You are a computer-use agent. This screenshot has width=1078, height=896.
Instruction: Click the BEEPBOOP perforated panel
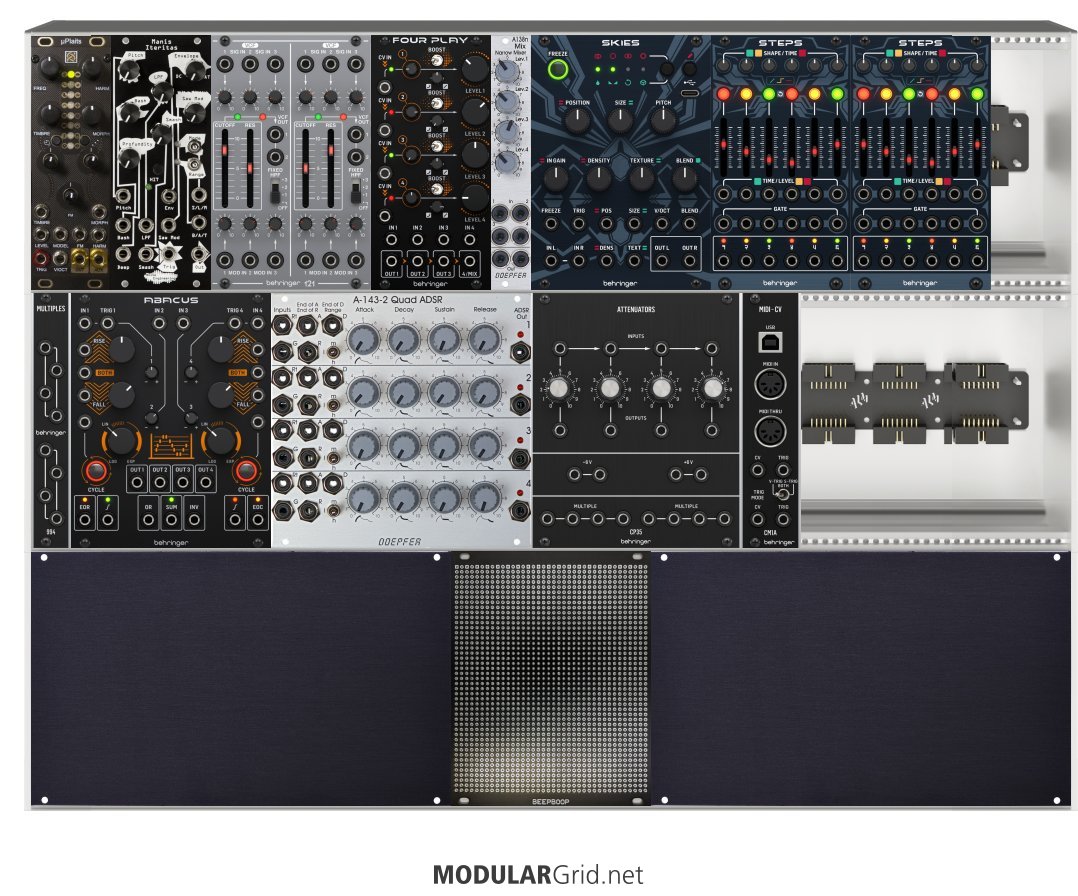tap(551, 679)
